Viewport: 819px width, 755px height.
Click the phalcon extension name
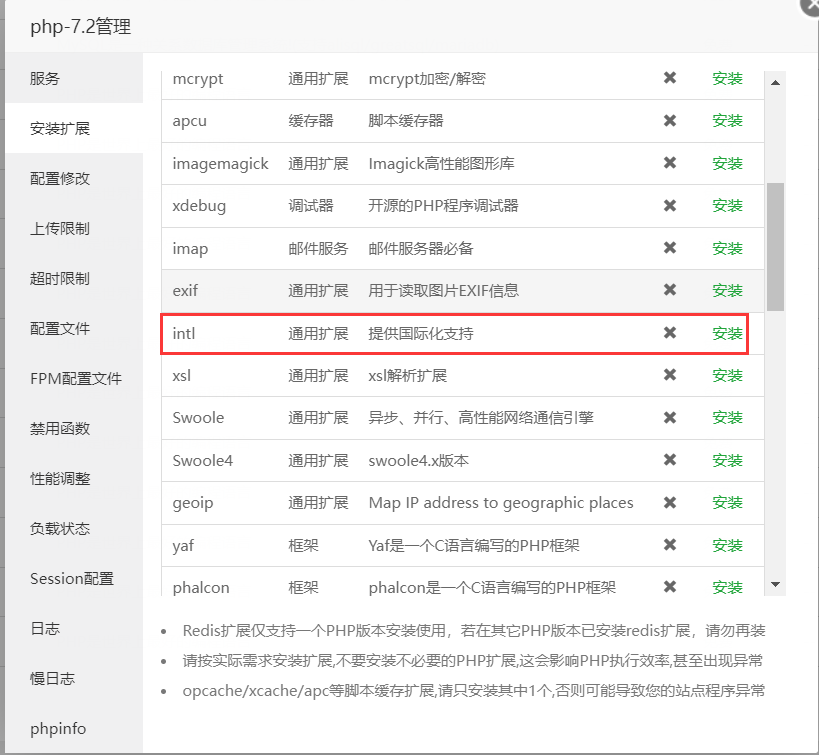tap(201, 588)
